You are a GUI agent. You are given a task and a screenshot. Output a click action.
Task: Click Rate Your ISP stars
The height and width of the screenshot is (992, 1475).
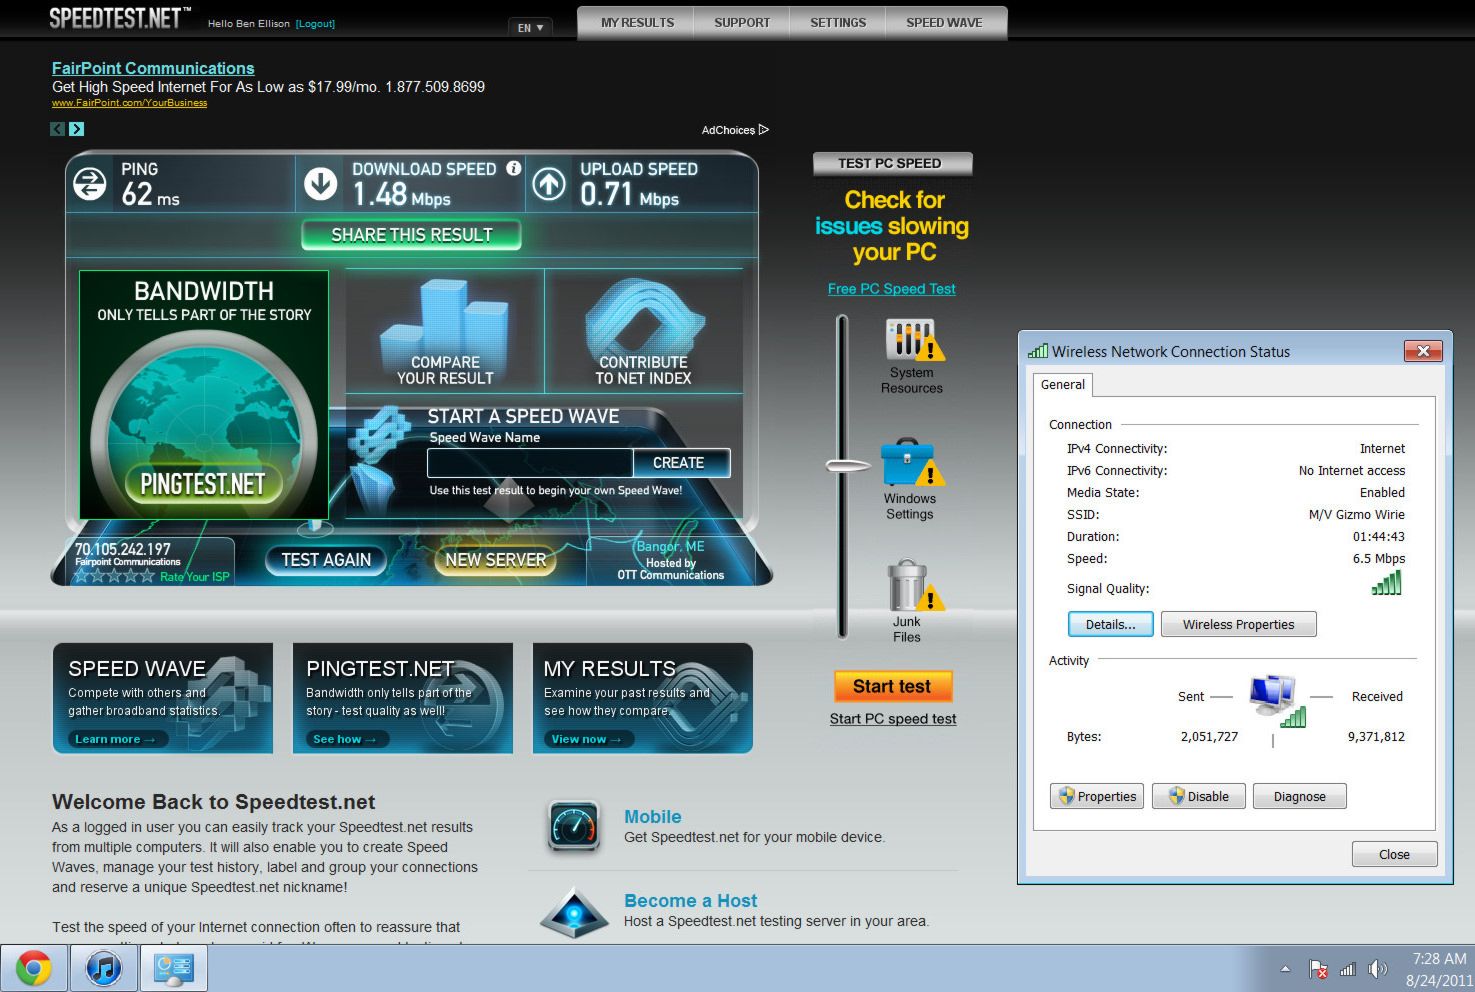(116, 577)
